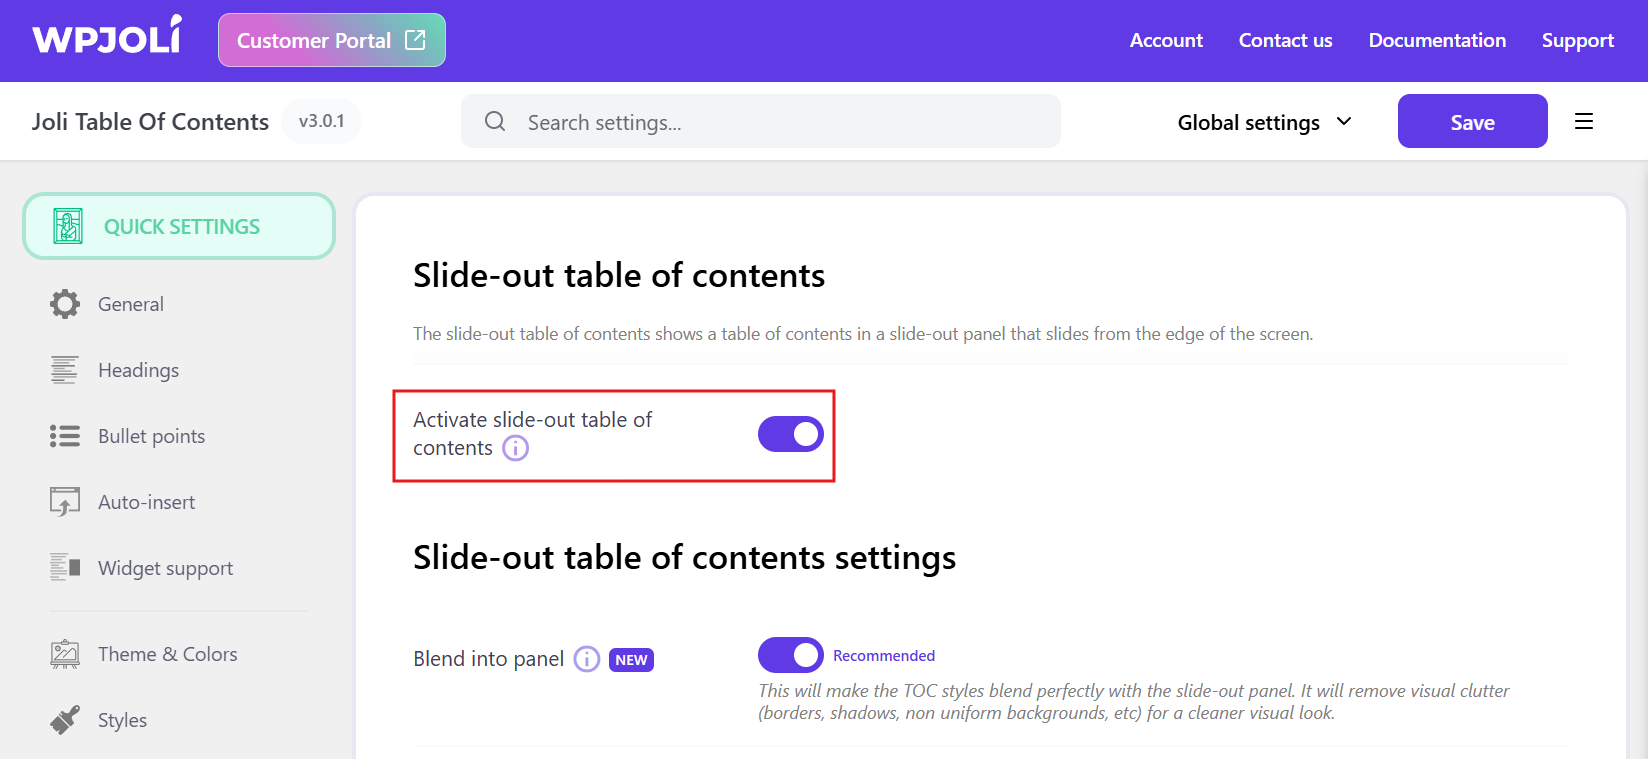This screenshot has width=1648, height=759.
Task: Open the Quick Settings tab
Action: click(x=179, y=227)
